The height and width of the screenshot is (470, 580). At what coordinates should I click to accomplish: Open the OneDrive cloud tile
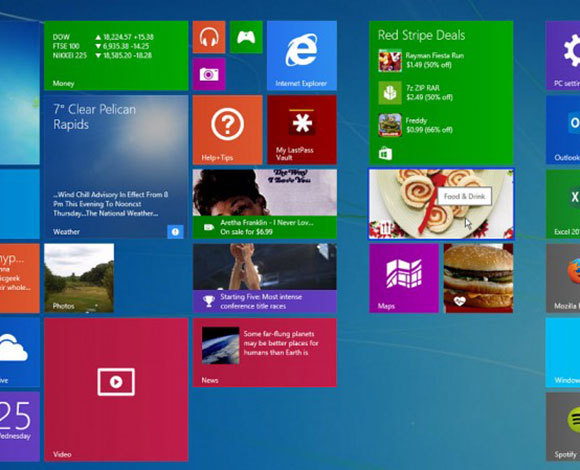coord(20,352)
